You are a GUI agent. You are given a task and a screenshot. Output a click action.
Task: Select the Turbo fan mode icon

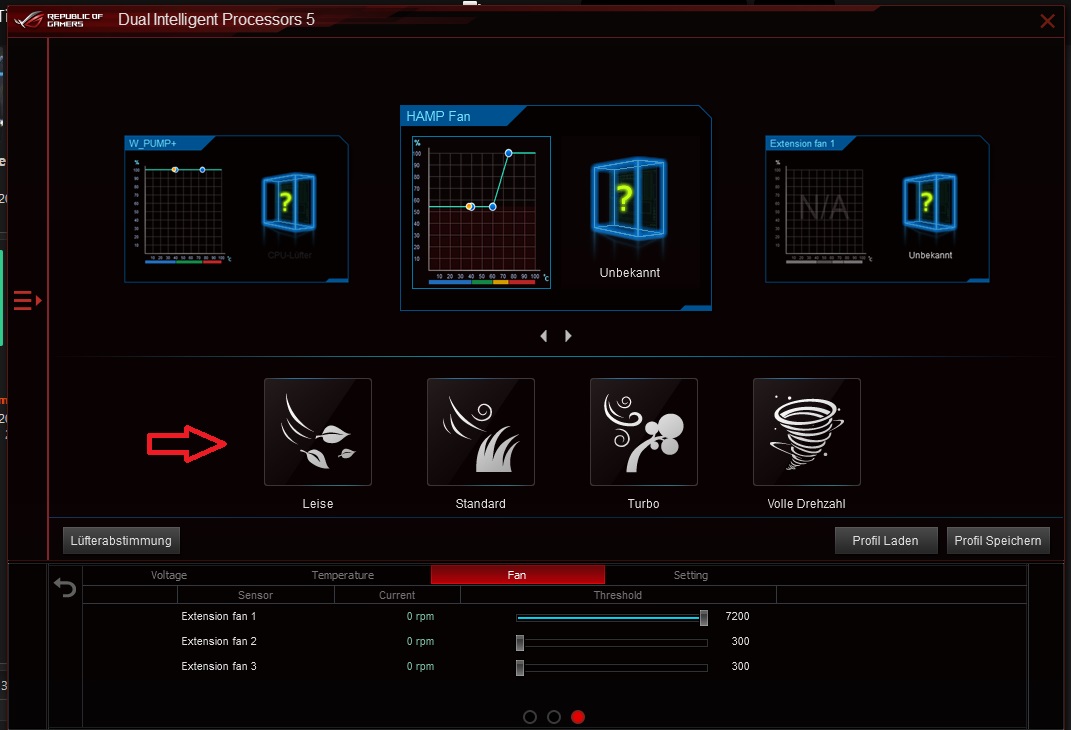click(x=643, y=432)
